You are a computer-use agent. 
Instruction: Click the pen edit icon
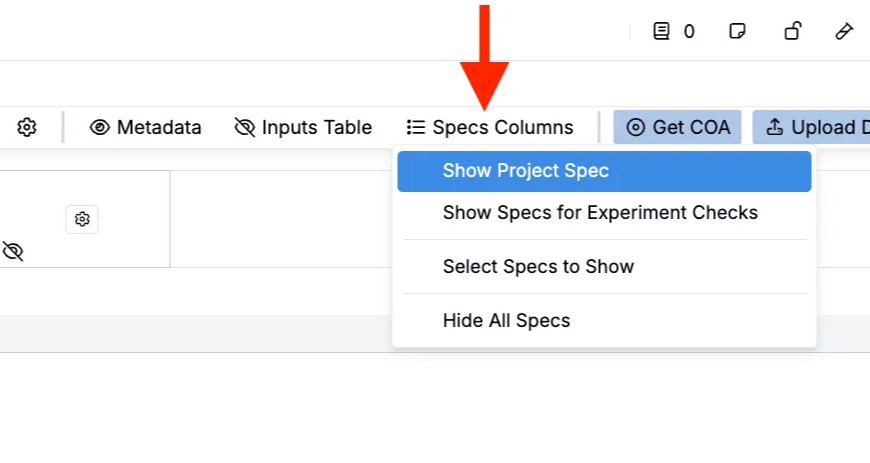click(844, 31)
